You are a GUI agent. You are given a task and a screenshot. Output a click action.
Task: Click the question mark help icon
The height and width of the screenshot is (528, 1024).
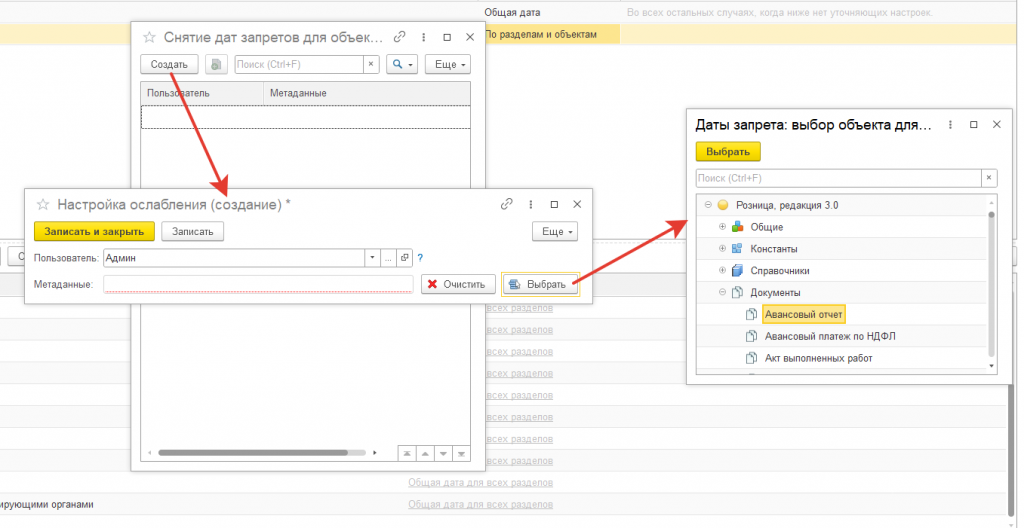point(421,257)
